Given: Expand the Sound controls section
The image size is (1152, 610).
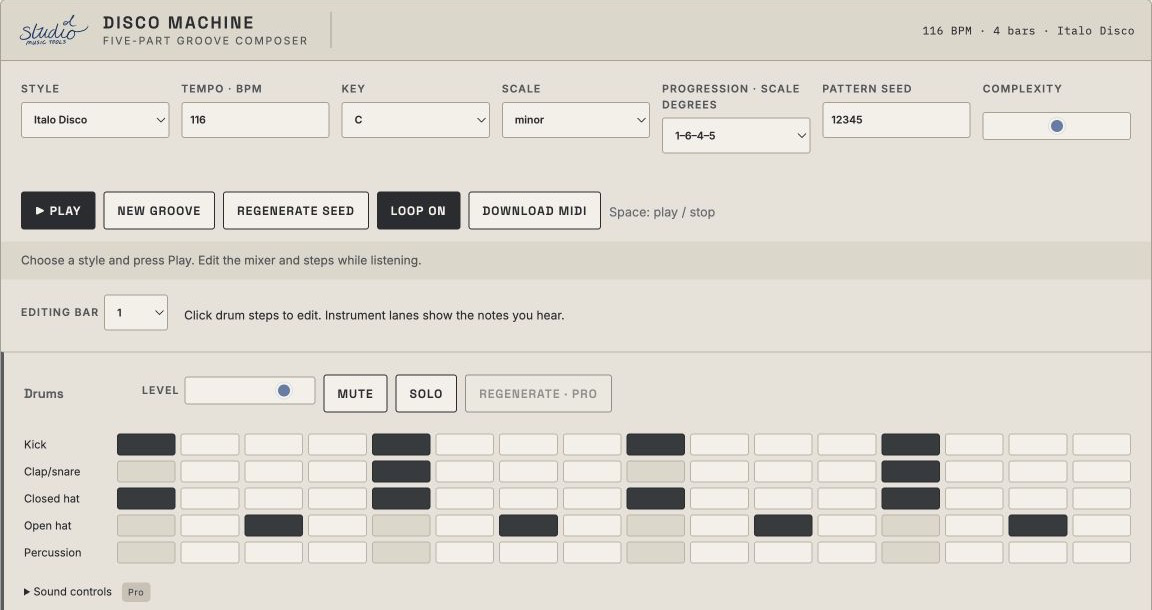Looking at the screenshot, I should point(68,592).
